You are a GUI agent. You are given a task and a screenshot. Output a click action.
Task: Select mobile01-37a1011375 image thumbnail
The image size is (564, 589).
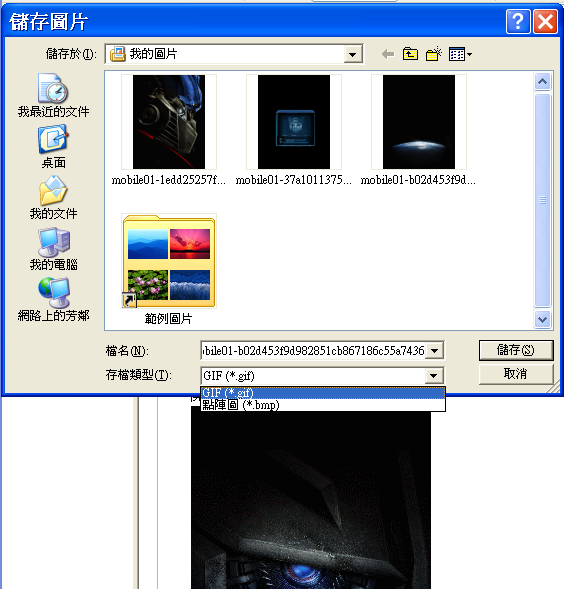pos(293,122)
